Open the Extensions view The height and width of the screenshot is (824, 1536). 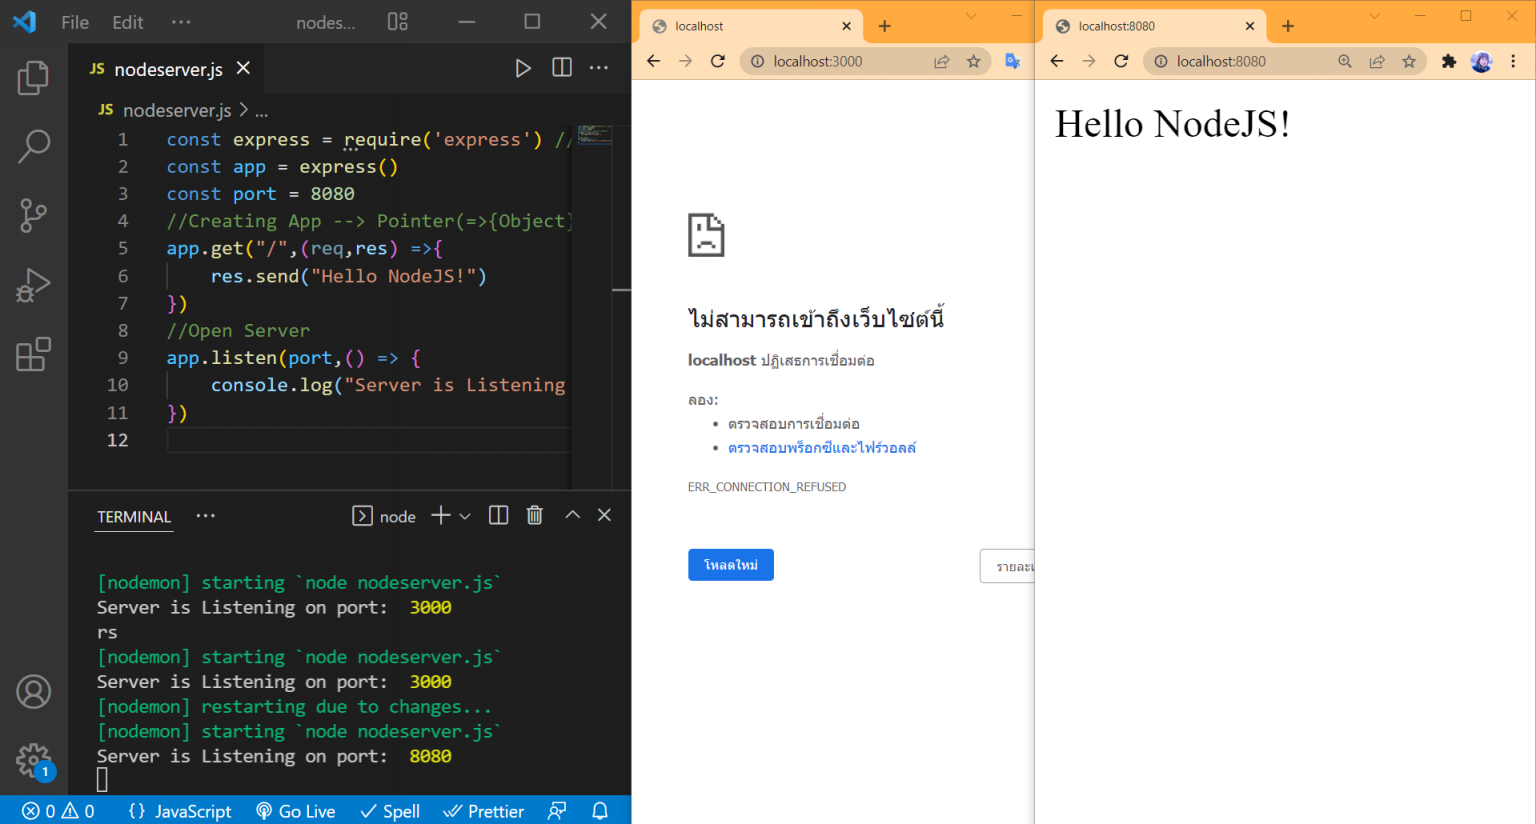(33, 354)
